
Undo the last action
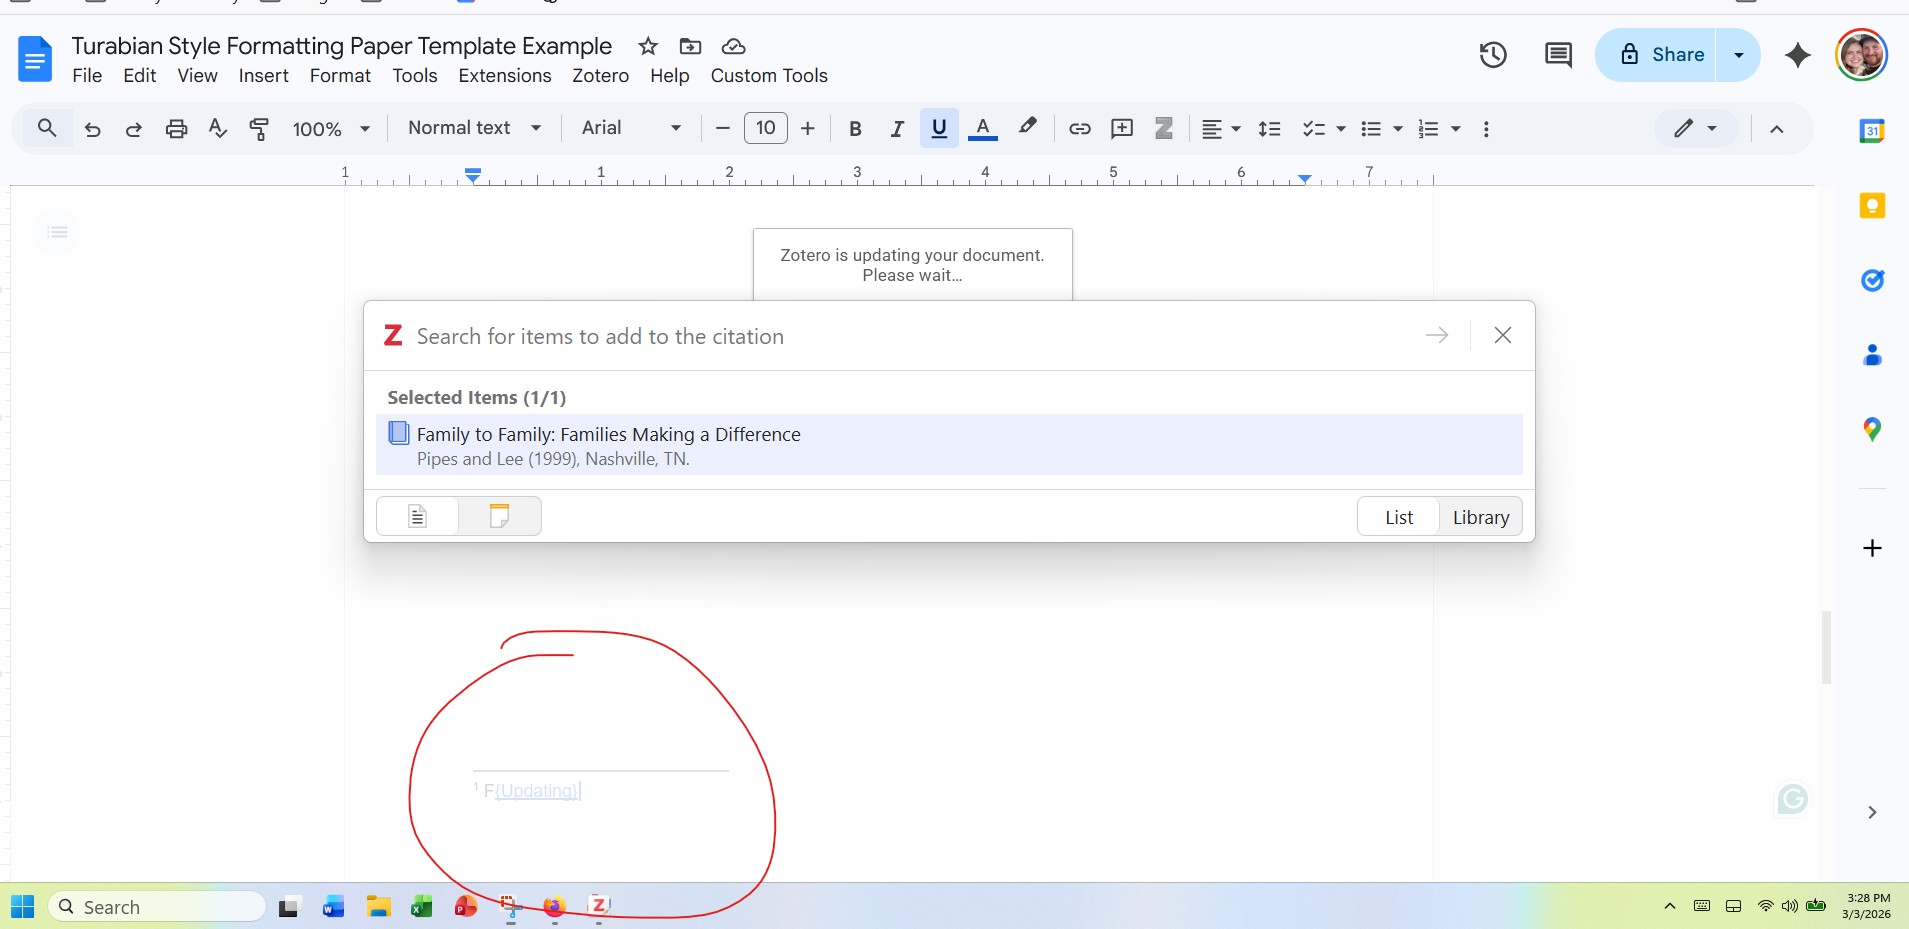[x=92, y=129]
